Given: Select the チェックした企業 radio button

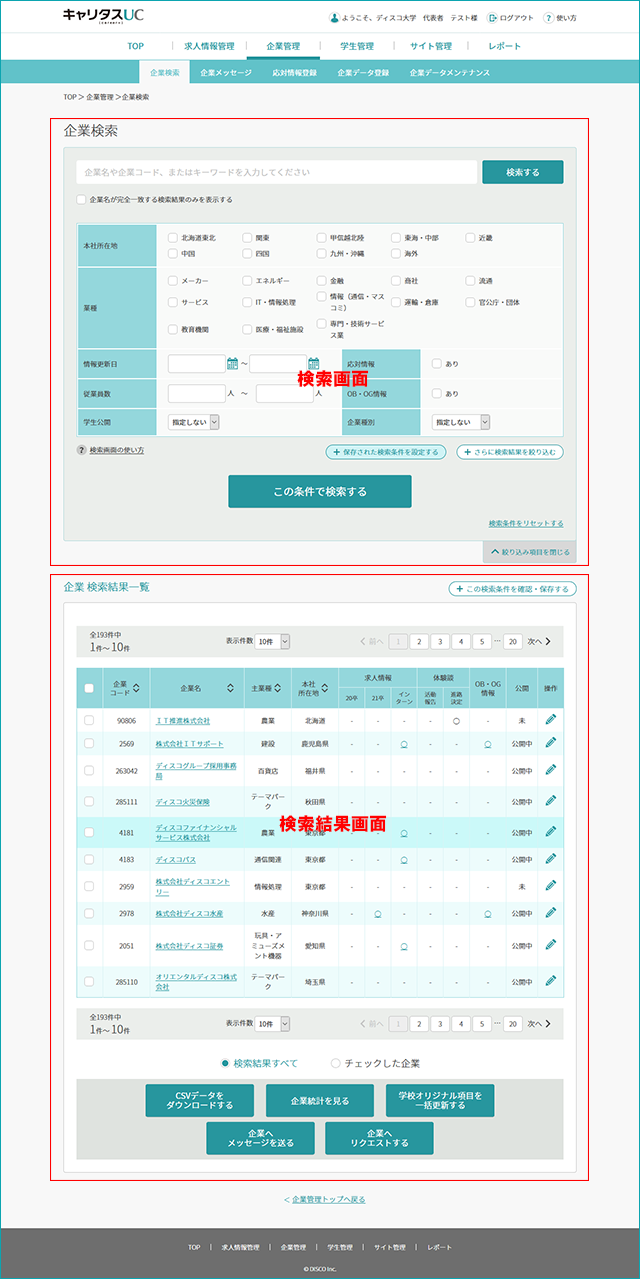Looking at the screenshot, I should (336, 1063).
